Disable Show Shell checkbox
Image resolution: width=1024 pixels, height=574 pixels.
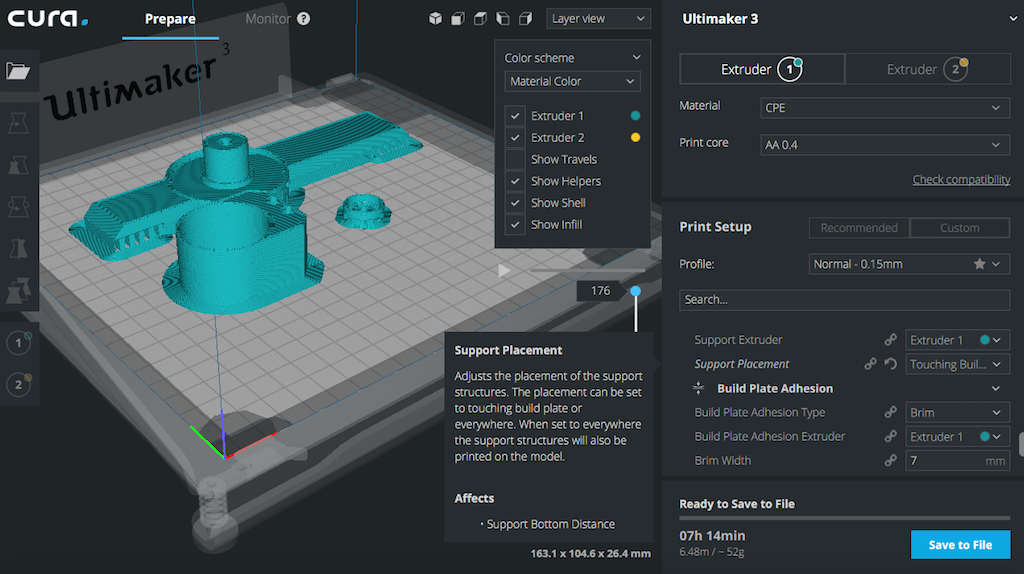point(515,203)
